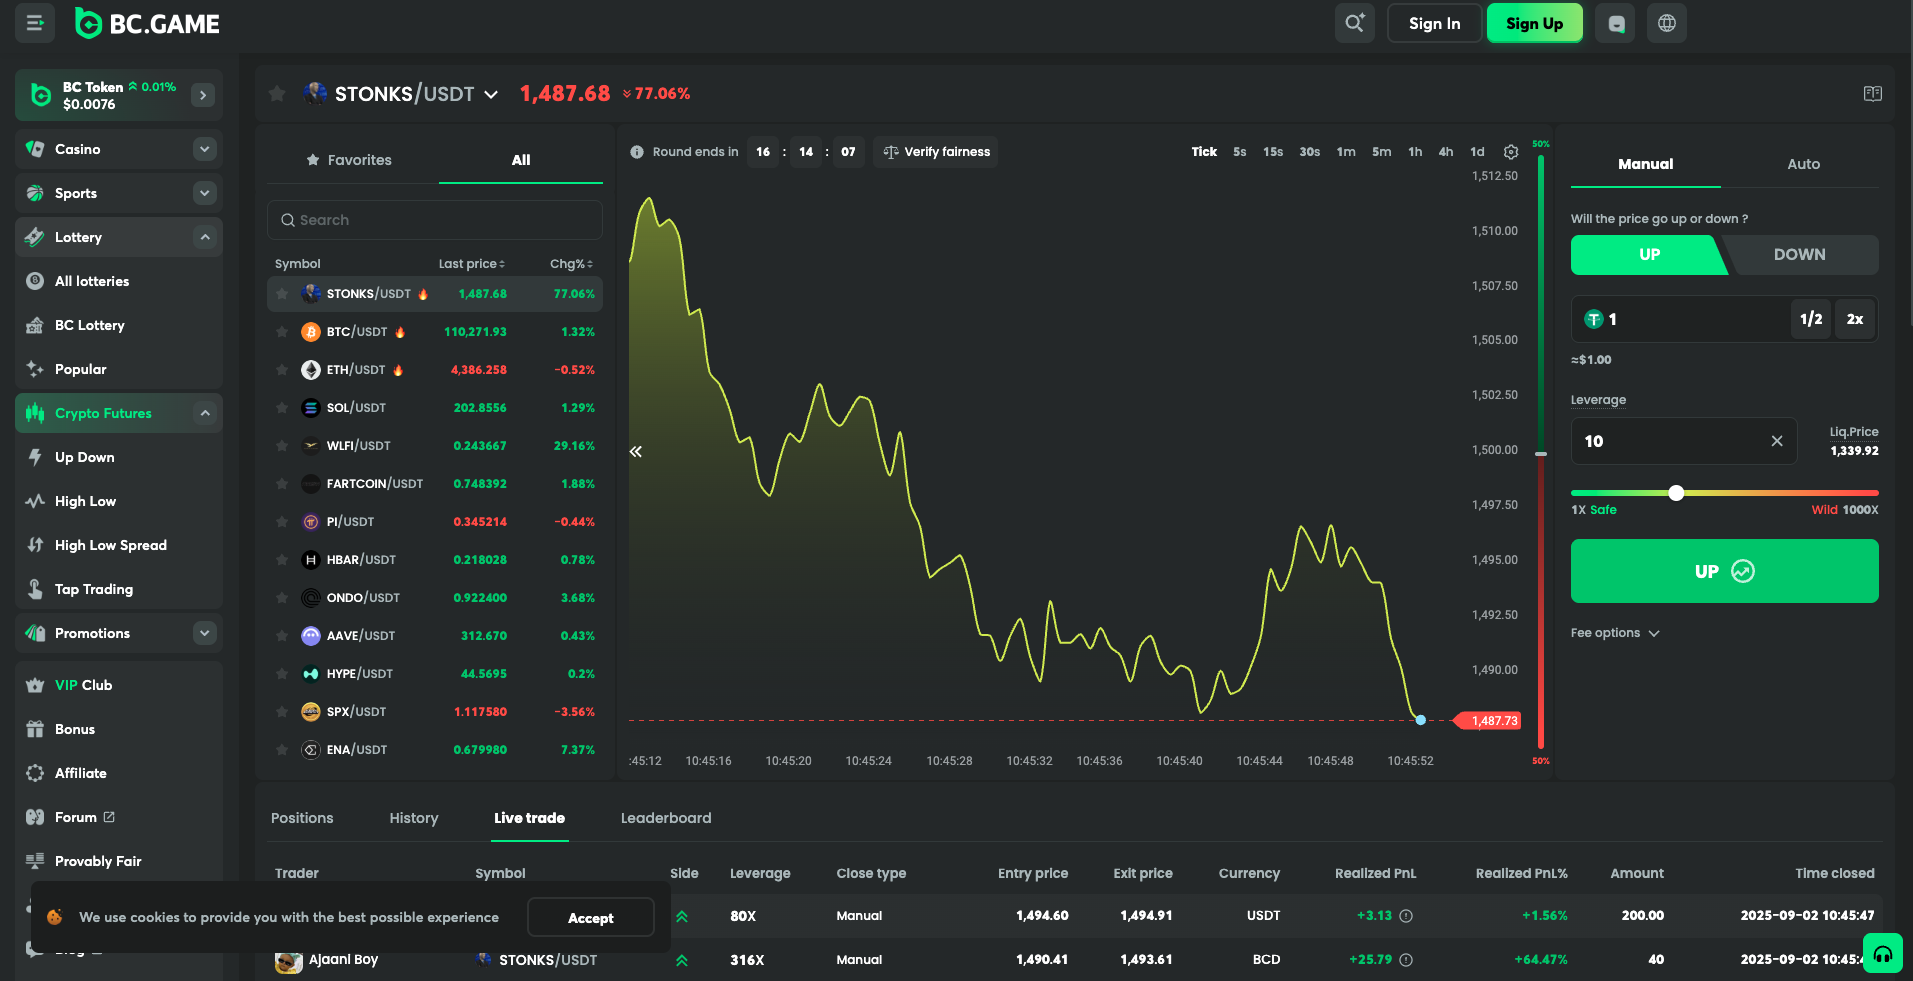Select the DOWN direction toggle
The image size is (1913, 981).
[1799, 255]
